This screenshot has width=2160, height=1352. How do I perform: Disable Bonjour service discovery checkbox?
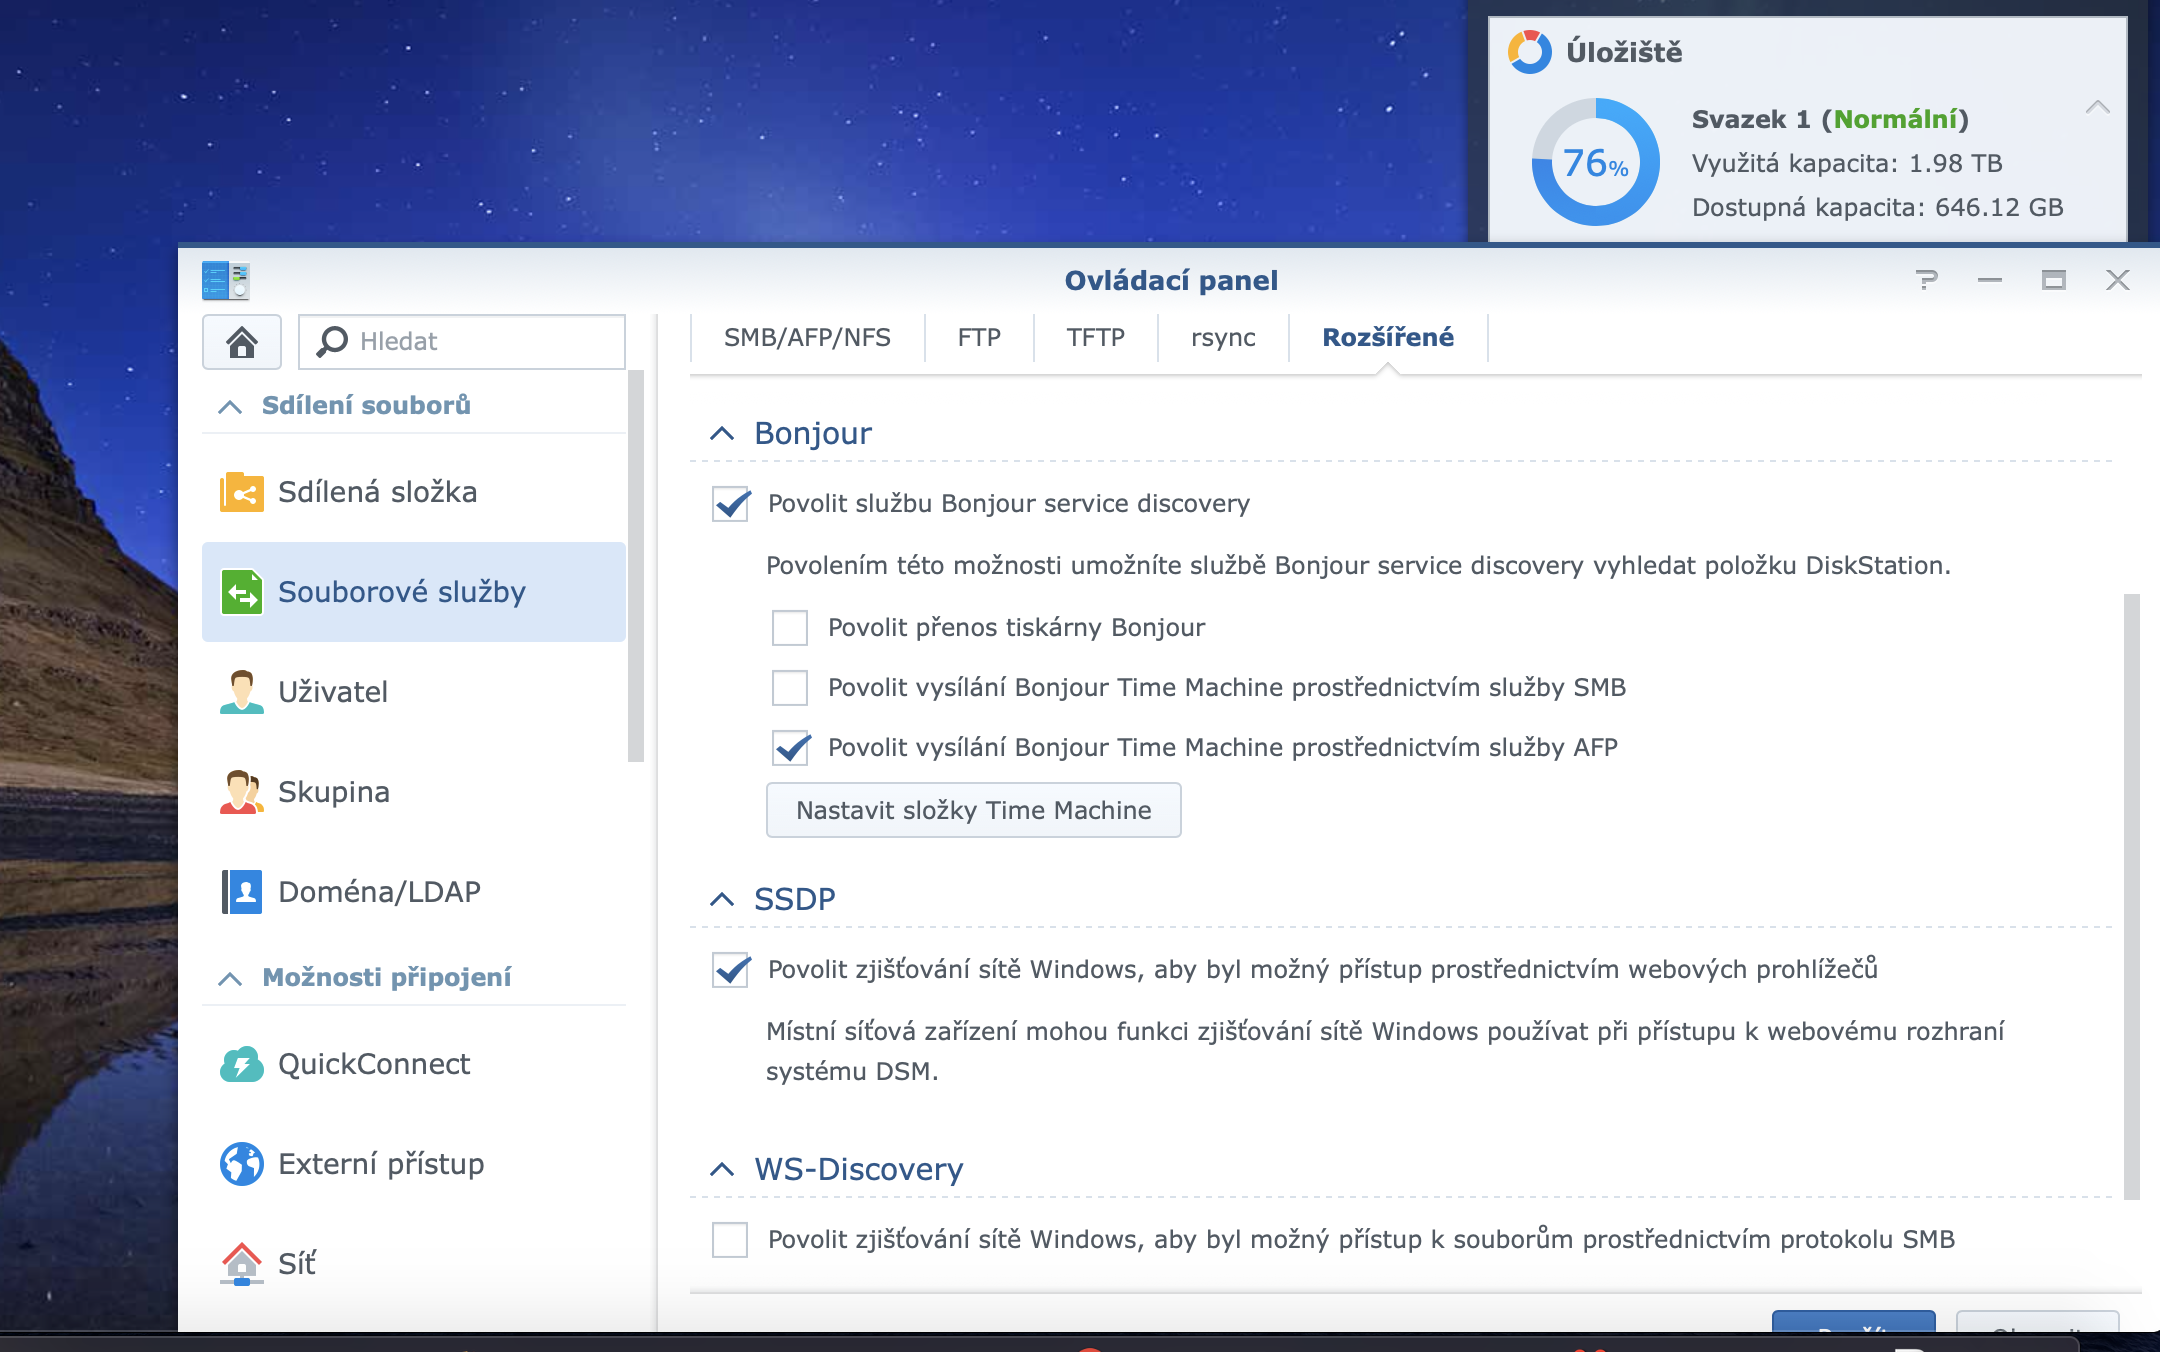click(x=731, y=504)
